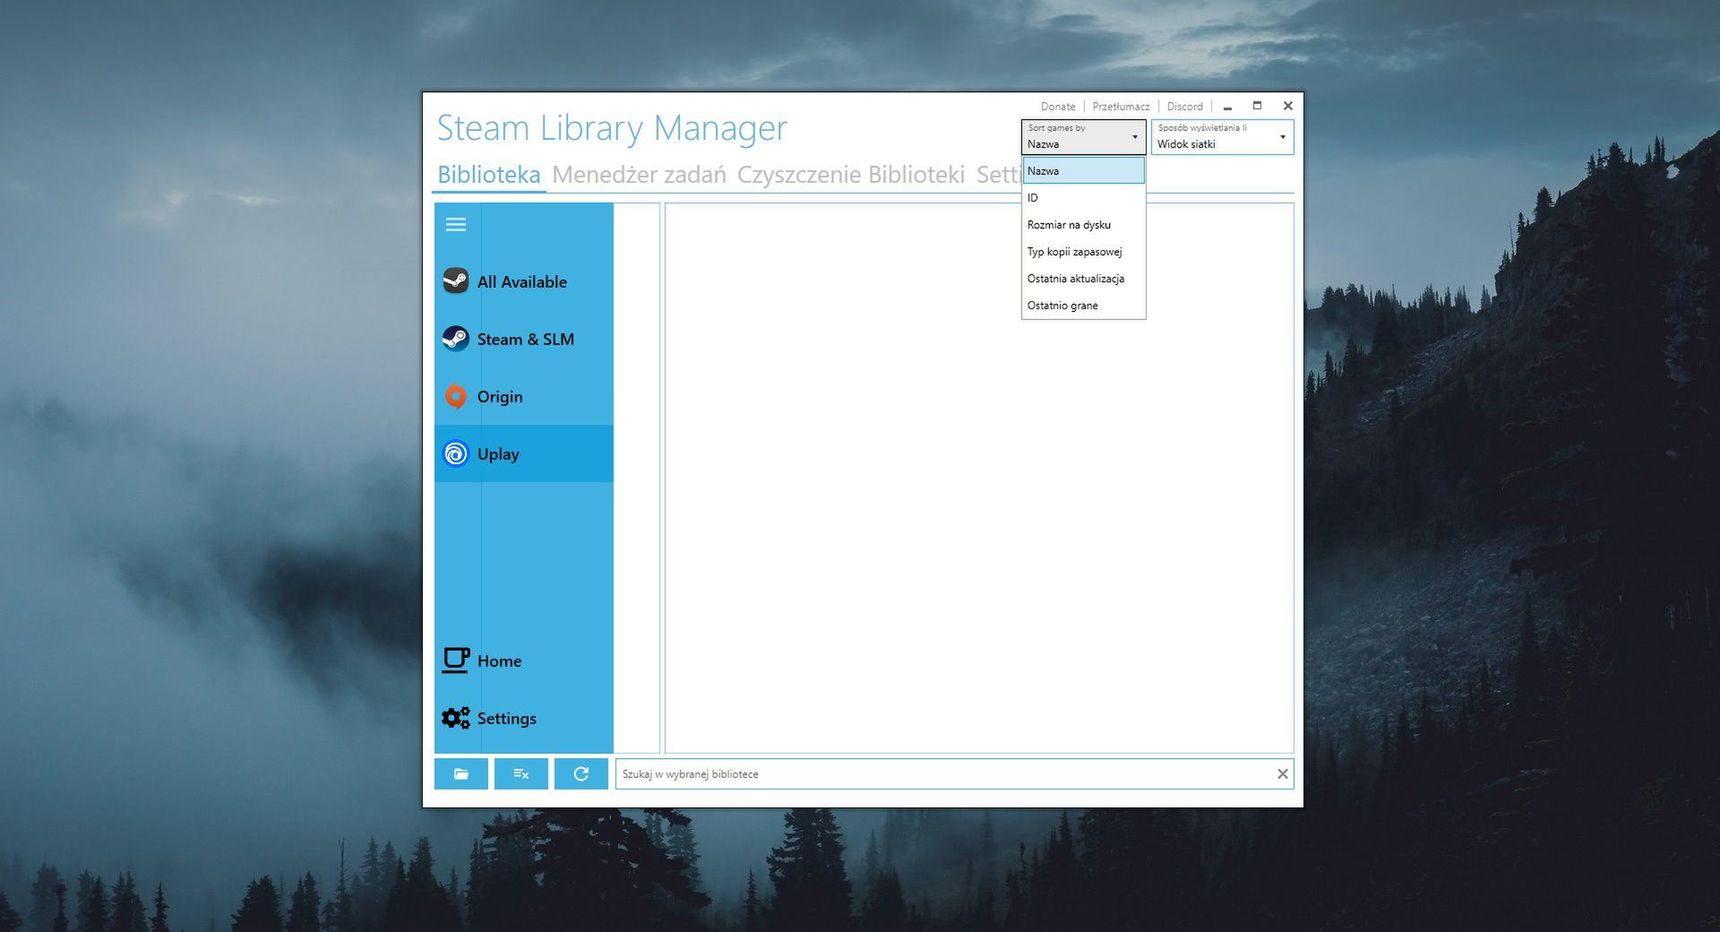
Task: Sort by 'Rozmiar na dysku'
Action: (1083, 225)
